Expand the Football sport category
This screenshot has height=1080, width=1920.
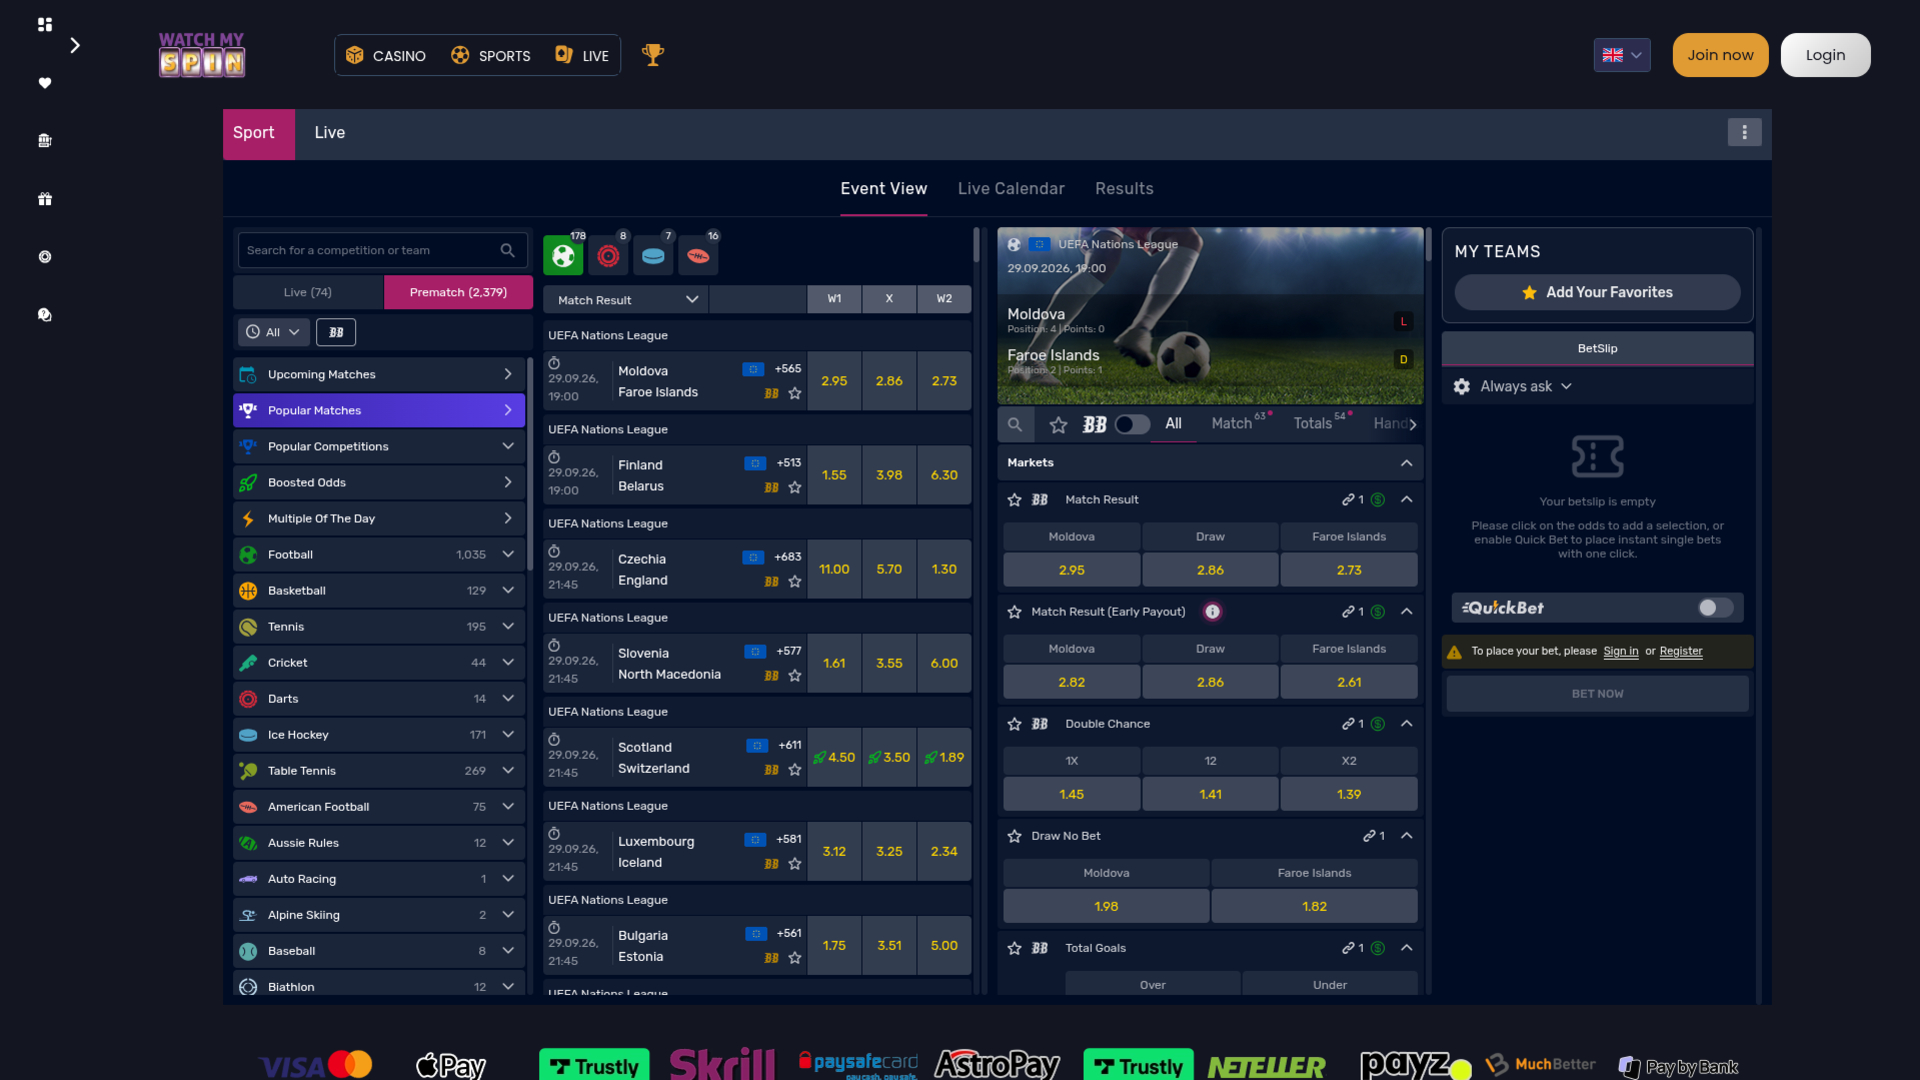(379, 554)
